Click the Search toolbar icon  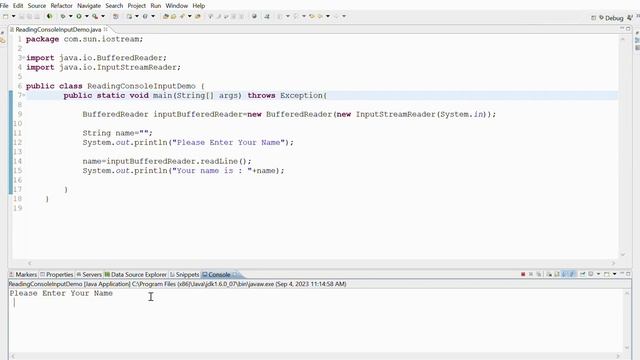click(182, 16)
